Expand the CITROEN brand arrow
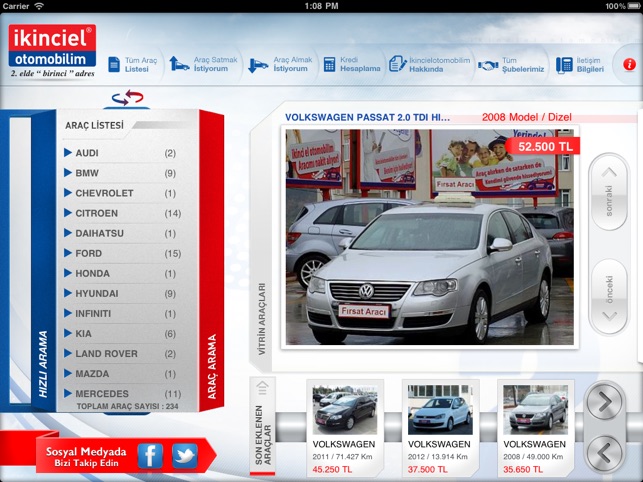This screenshot has width=643, height=482. (68, 213)
